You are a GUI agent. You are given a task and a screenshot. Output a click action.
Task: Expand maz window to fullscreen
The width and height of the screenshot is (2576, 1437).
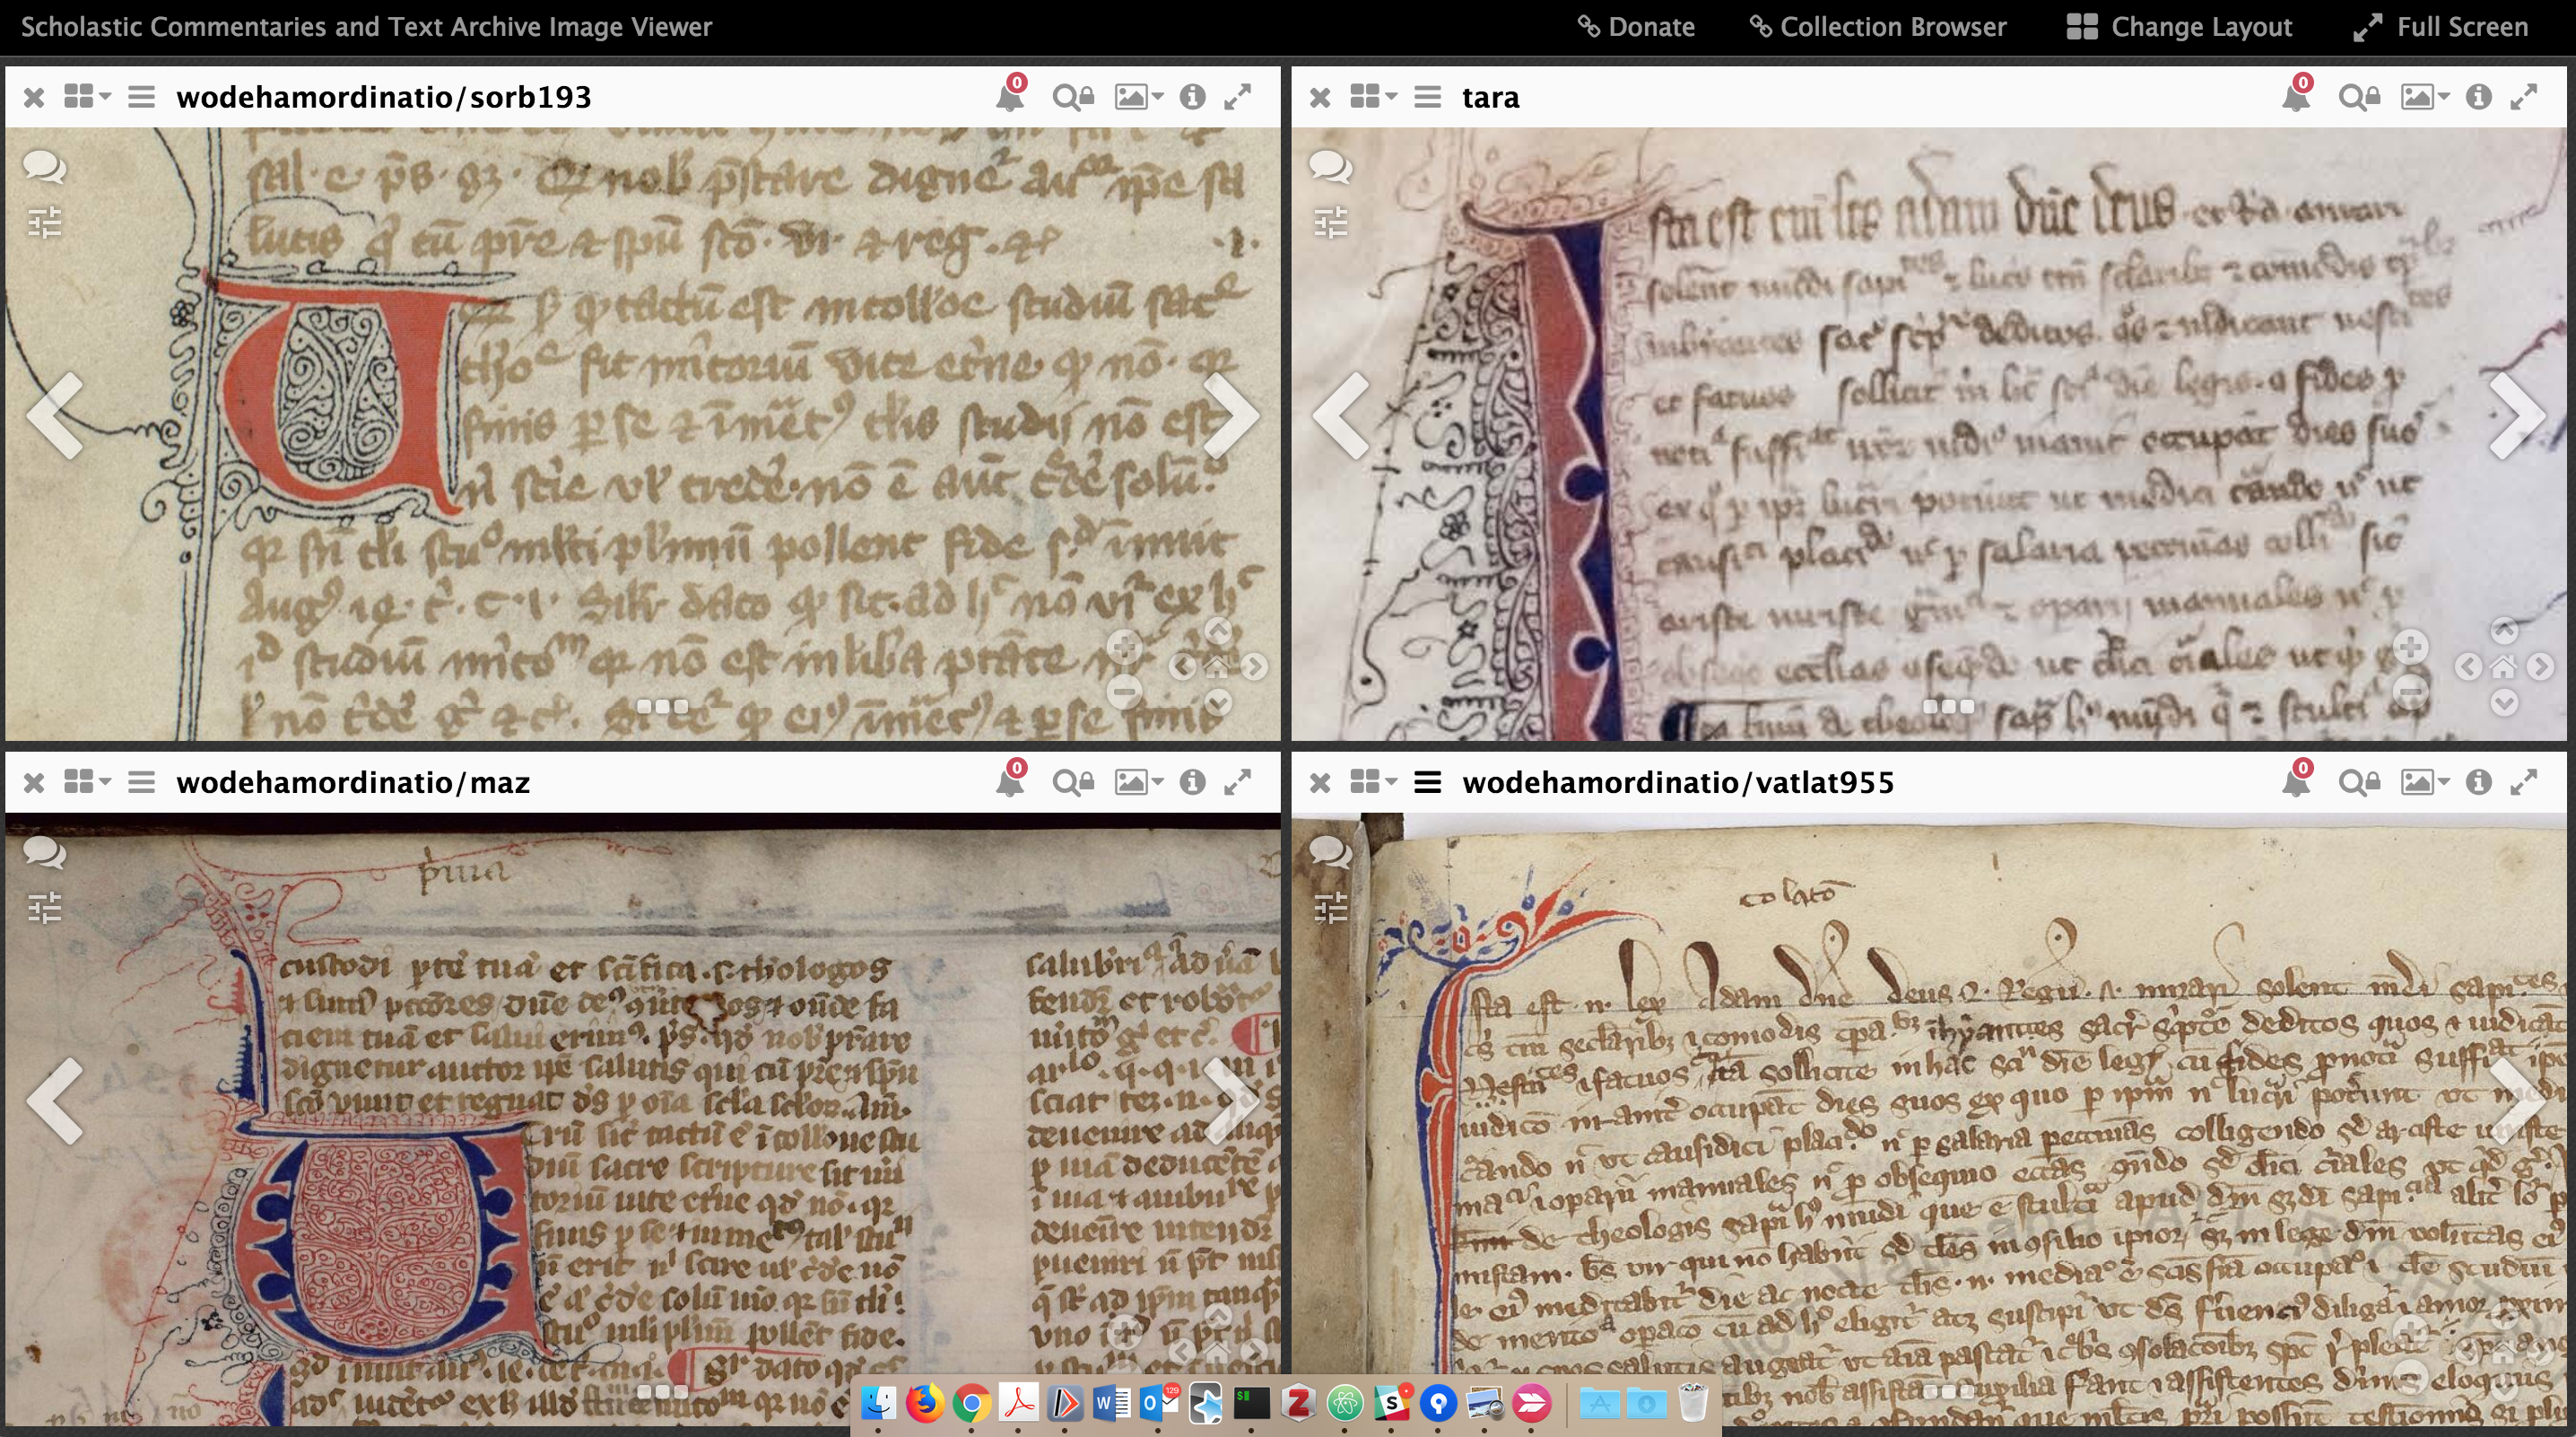click(x=1238, y=782)
